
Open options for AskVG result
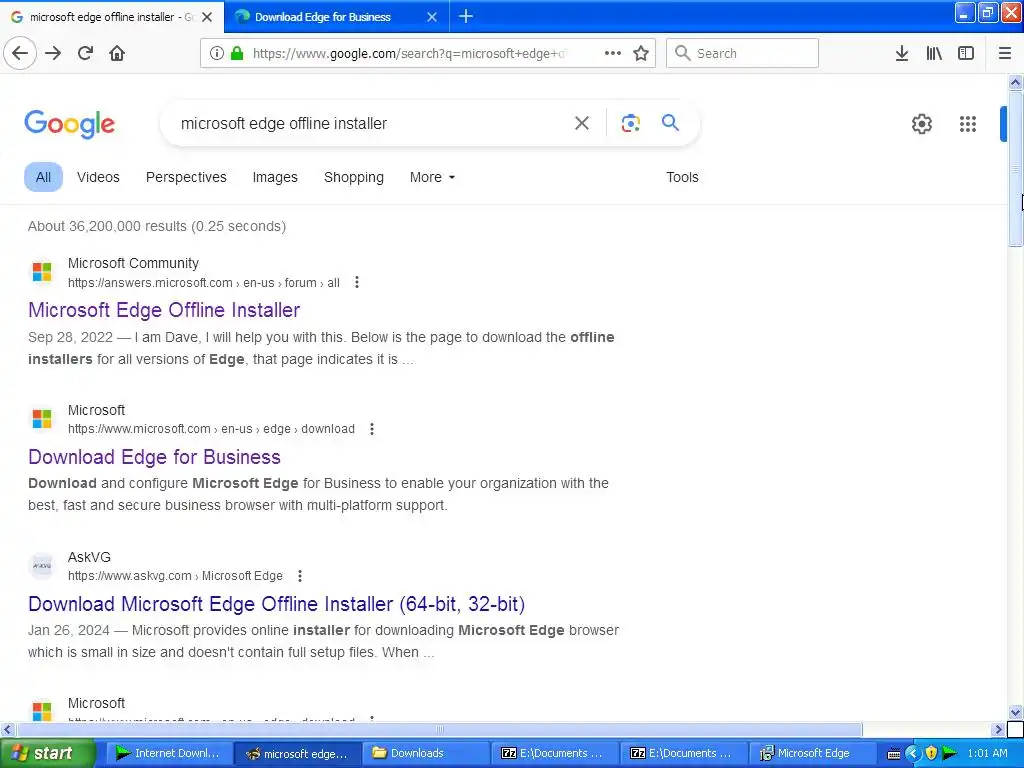[300, 576]
